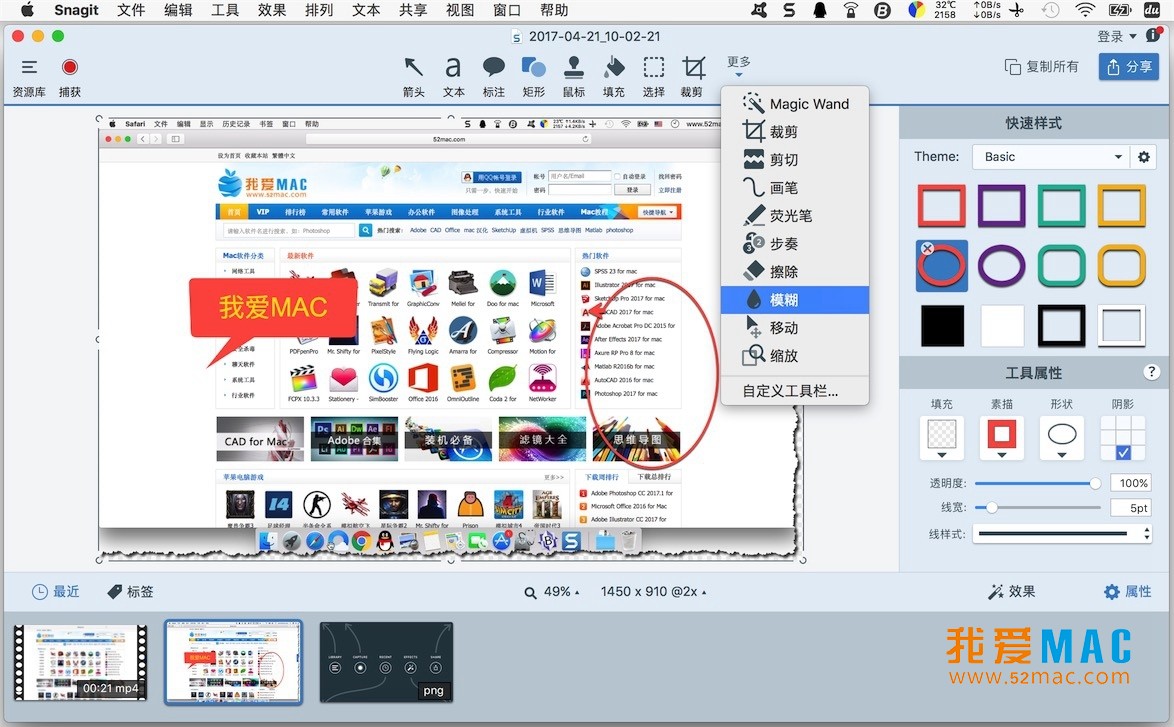Open the quick style theme settings gear
Image resolution: width=1174 pixels, height=727 pixels.
tap(1143, 156)
